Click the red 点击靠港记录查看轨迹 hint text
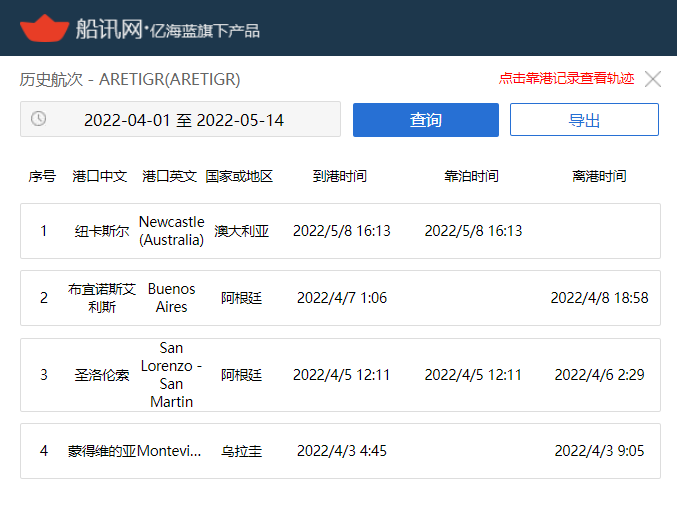The image size is (677, 527). 566,79
